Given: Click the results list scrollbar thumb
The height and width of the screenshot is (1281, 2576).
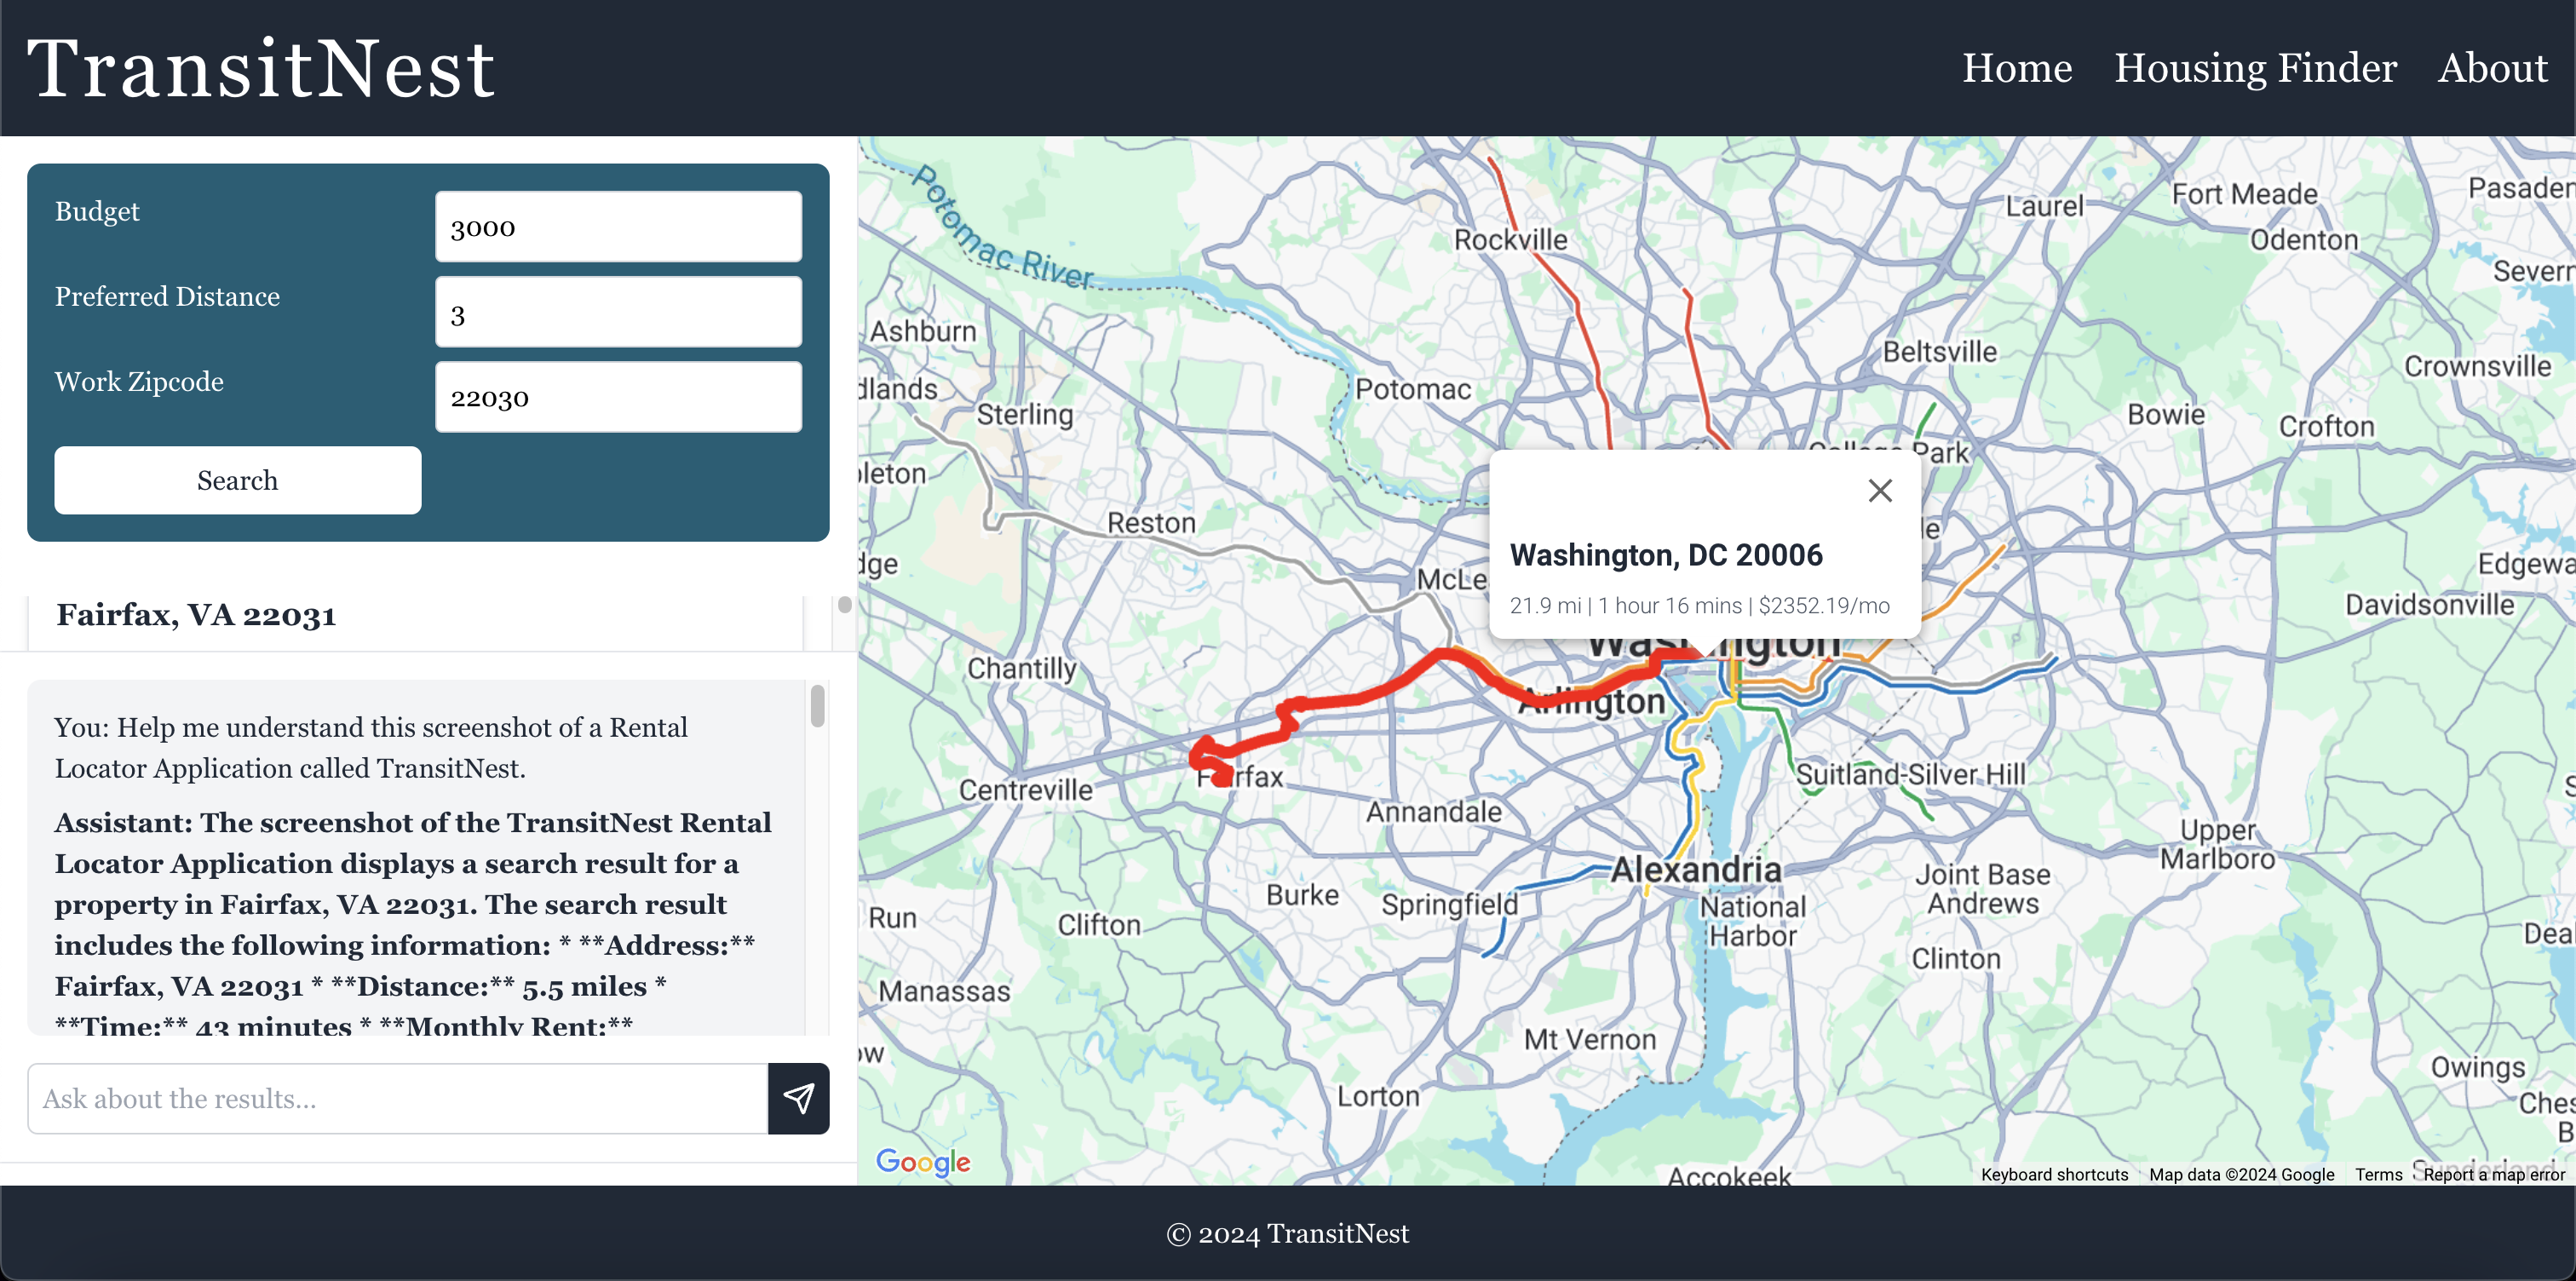Looking at the screenshot, I should click(x=845, y=605).
